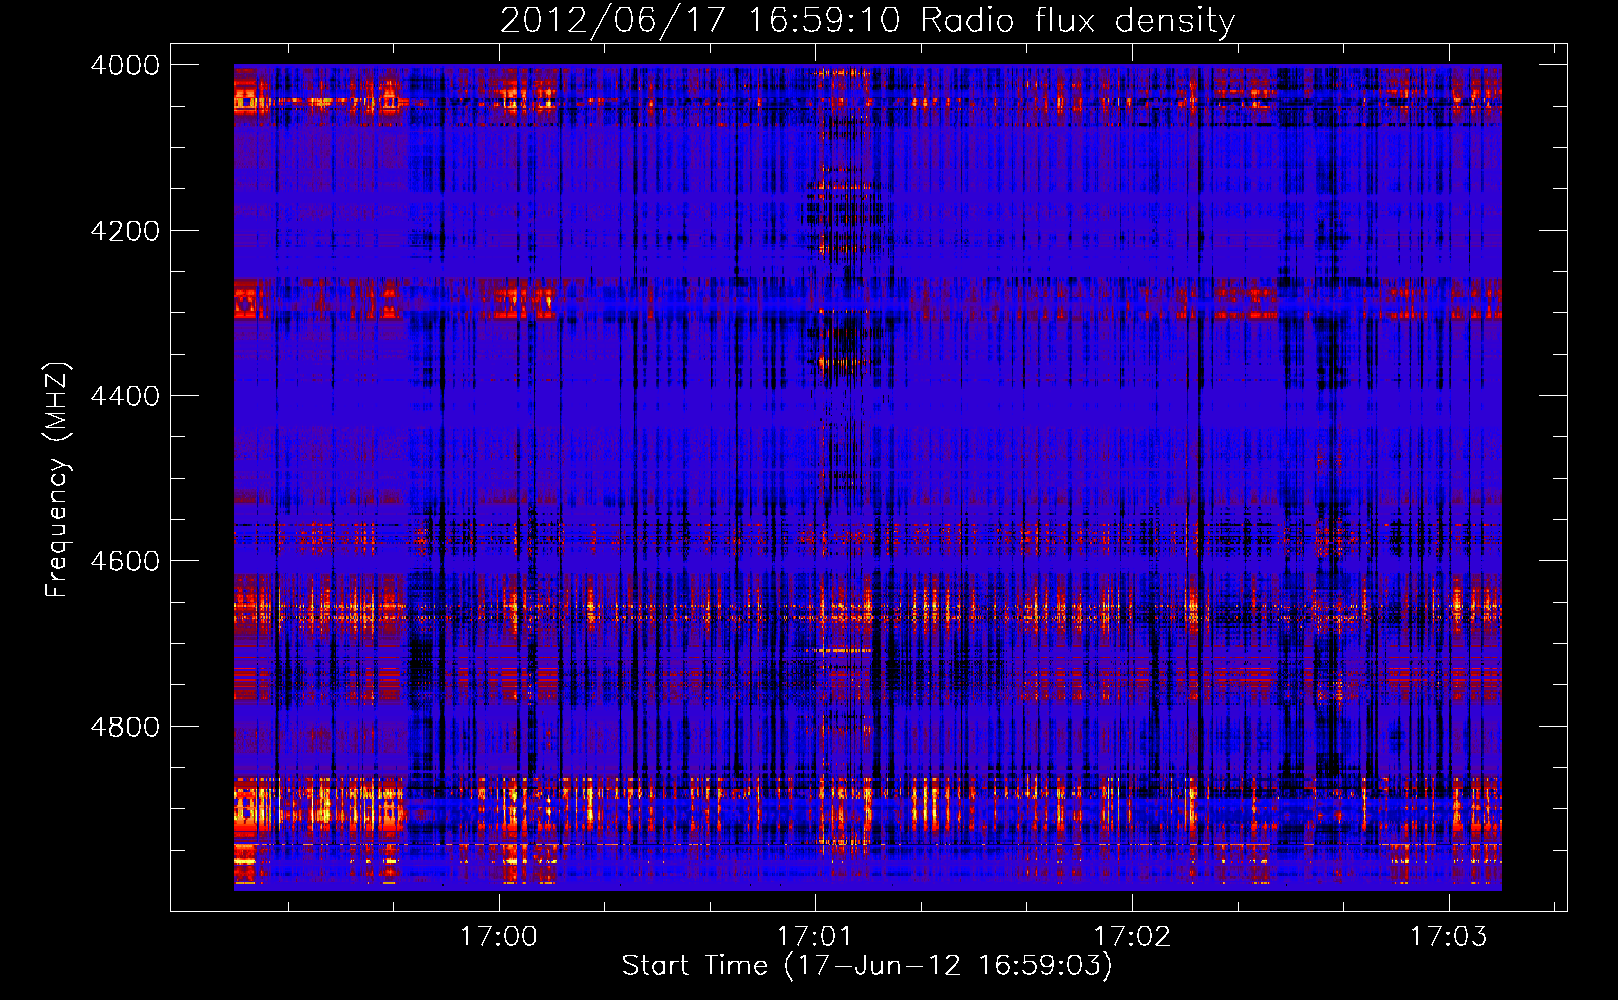Click the 'Start Time (17-Jun-12 16:59:03)' x-axis label
This screenshot has height=1000, width=1618.
tap(867, 966)
